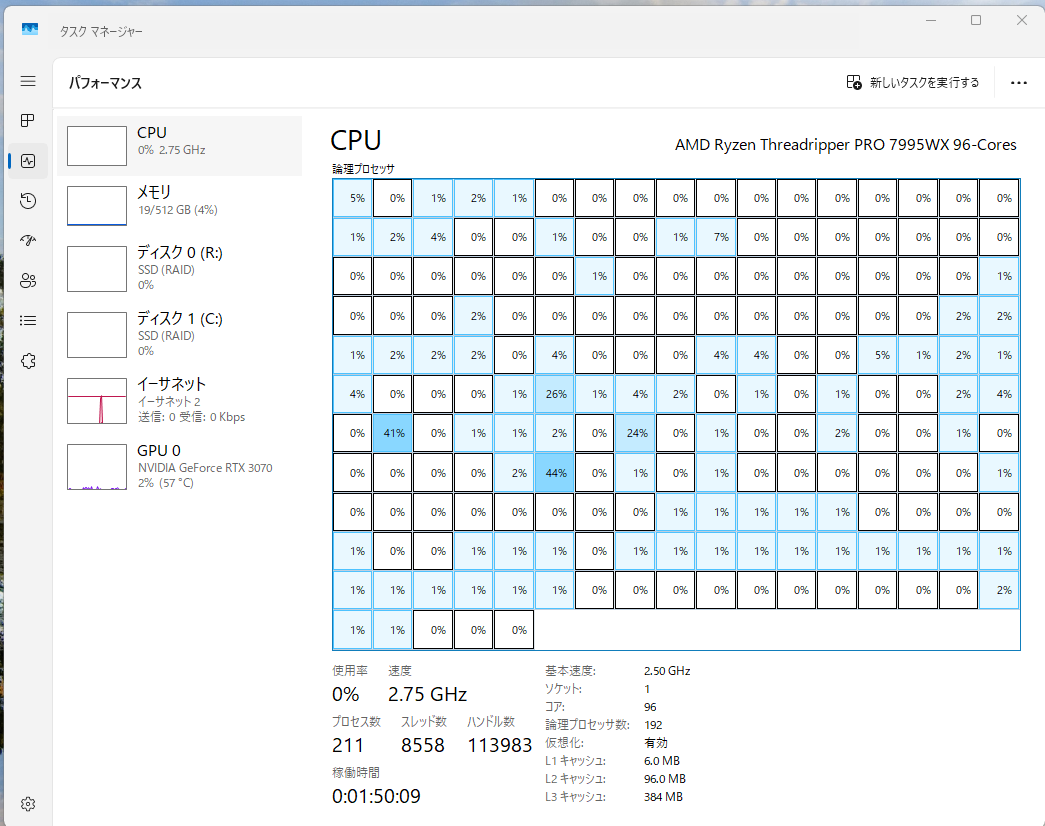Select ディスク 0 (R:) entry

click(x=179, y=269)
